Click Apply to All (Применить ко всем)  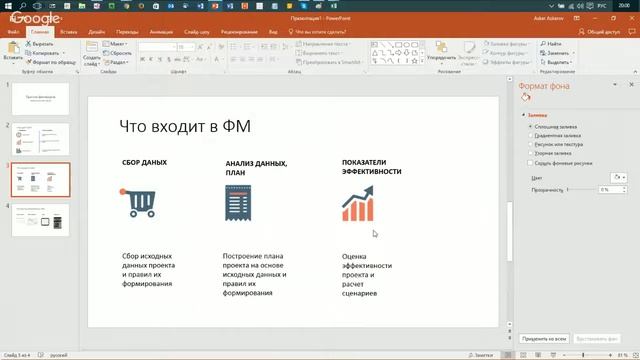click(544, 339)
